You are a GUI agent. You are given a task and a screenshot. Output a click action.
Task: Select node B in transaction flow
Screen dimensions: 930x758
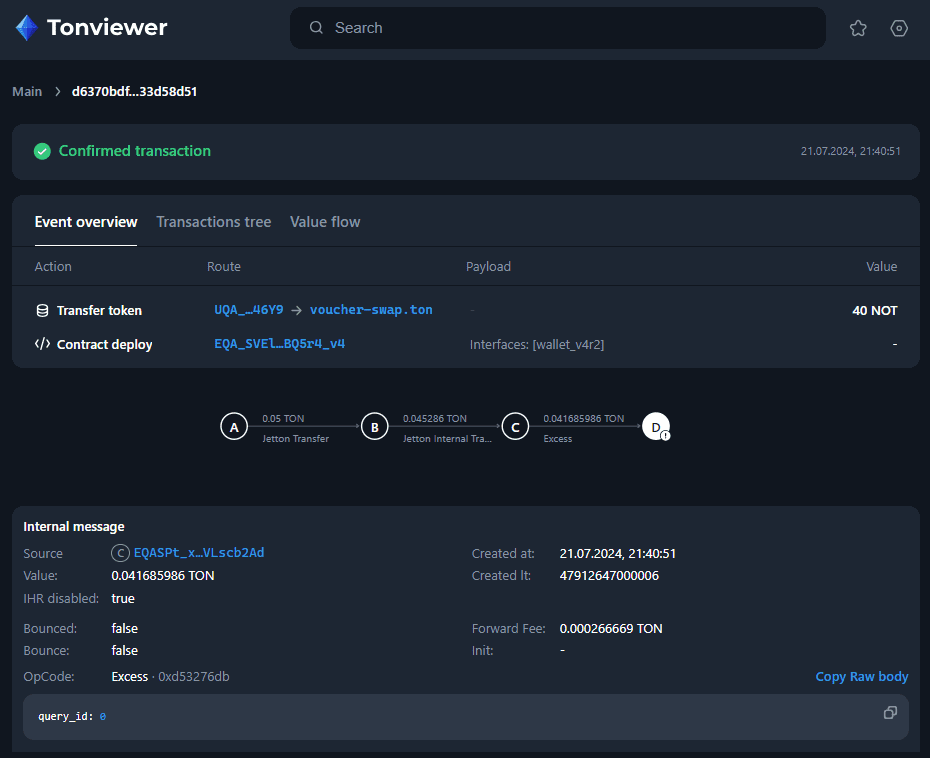[374, 427]
